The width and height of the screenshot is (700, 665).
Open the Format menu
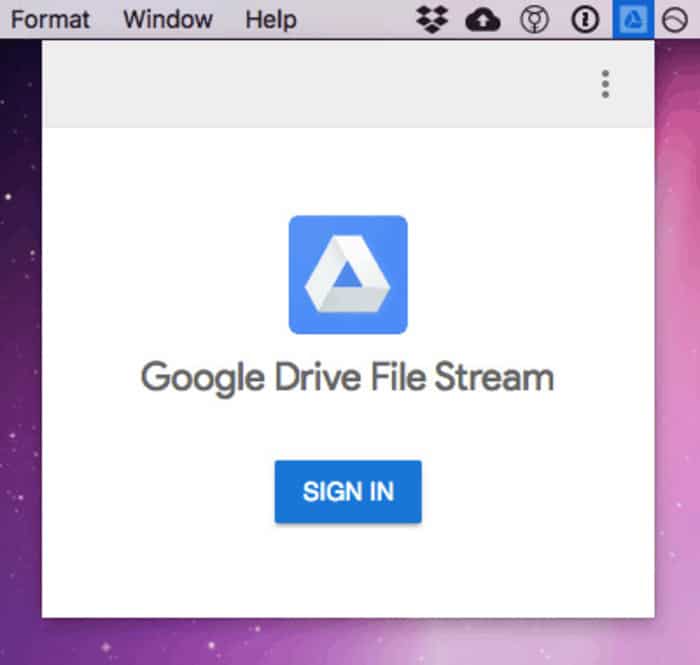(50, 20)
